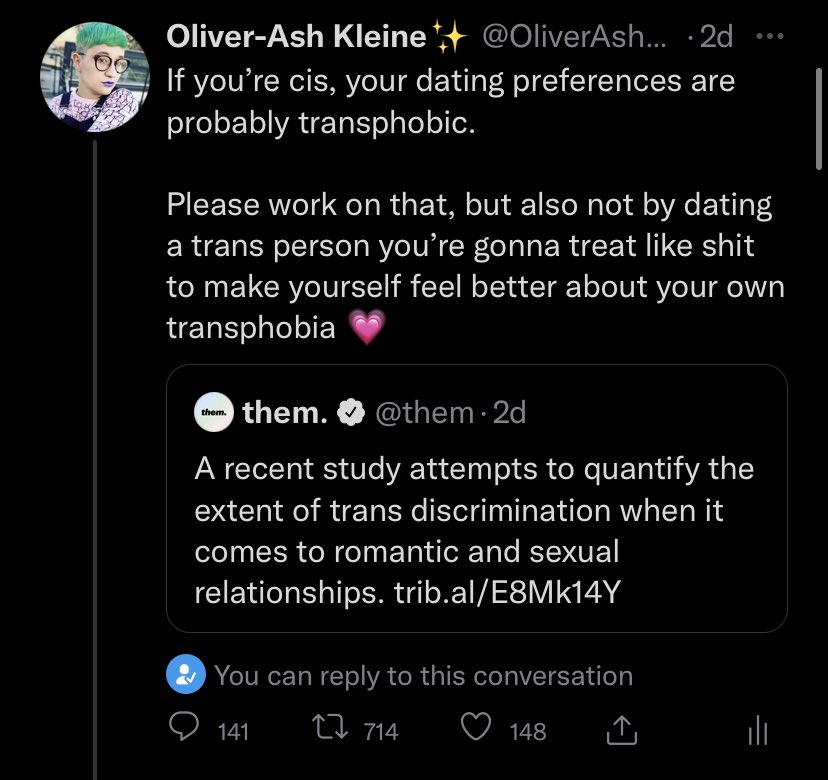View tweet analytics bar chart icon
Image resolution: width=828 pixels, height=780 pixels.
(x=758, y=730)
